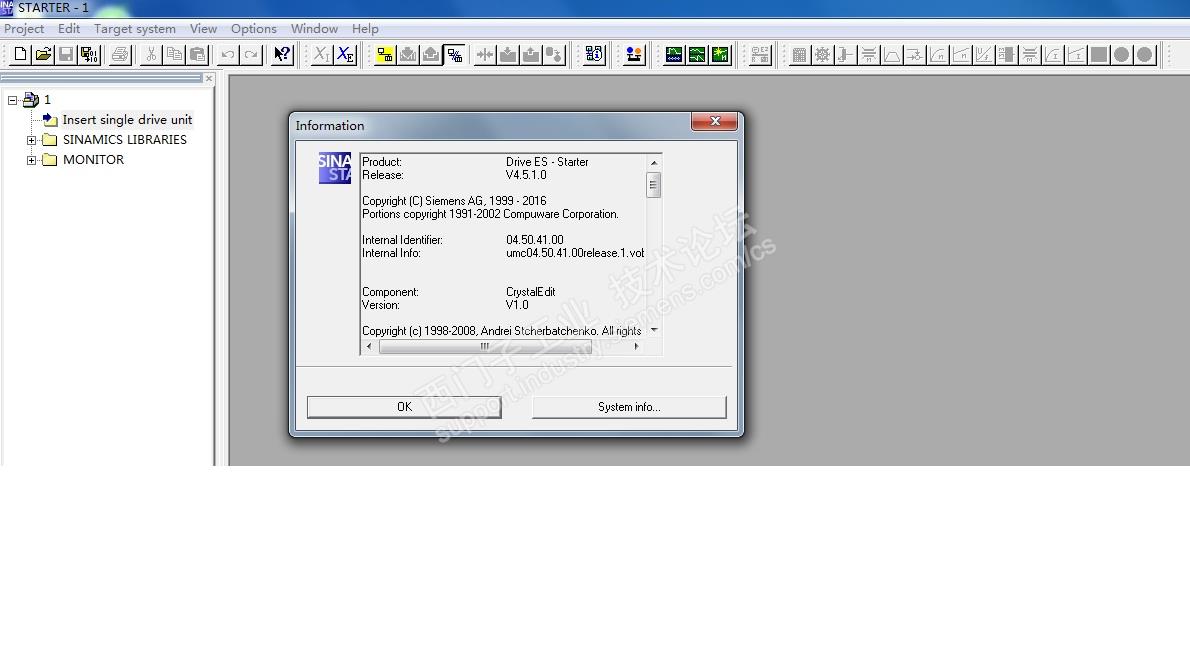
Task: Close the project navigator panel
Action: click(x=209, y=78)
